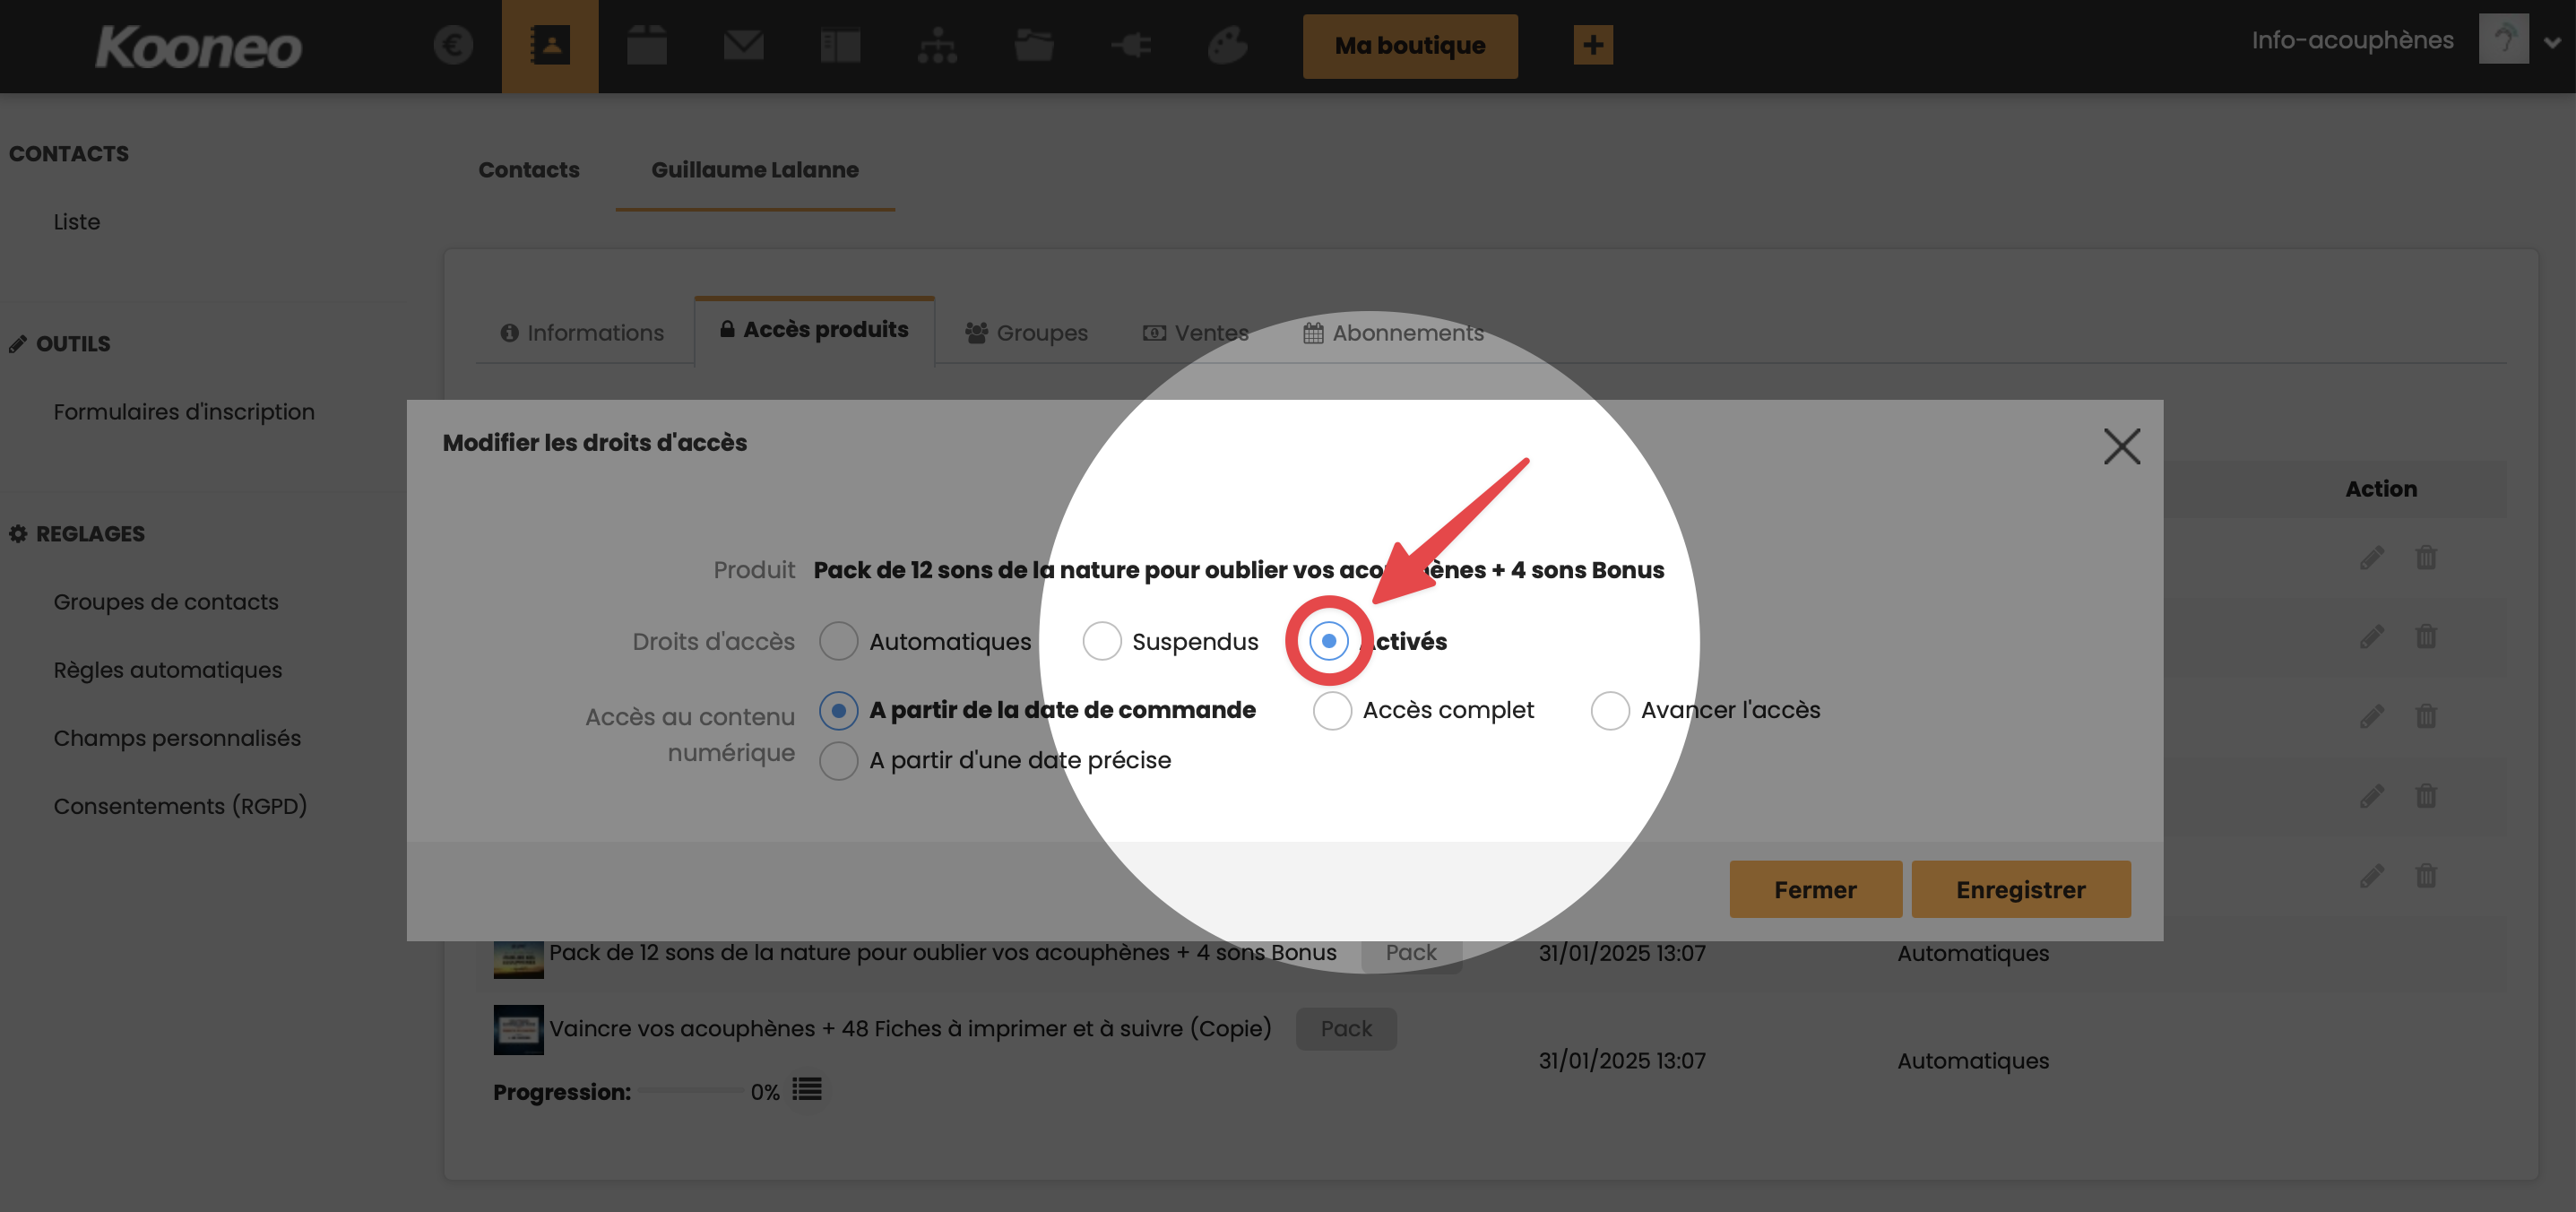2576x1212 pixels.
Task: Open the contacts address book icon
Action: click(550, 45)
